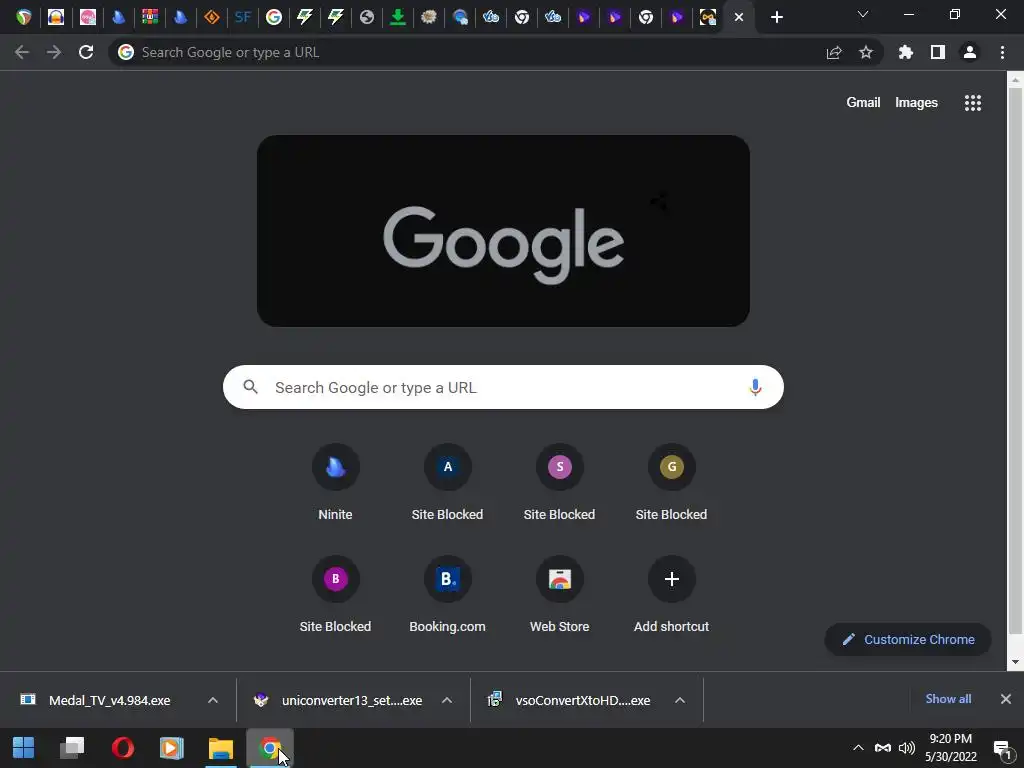Show all downloads

(948, 699)
